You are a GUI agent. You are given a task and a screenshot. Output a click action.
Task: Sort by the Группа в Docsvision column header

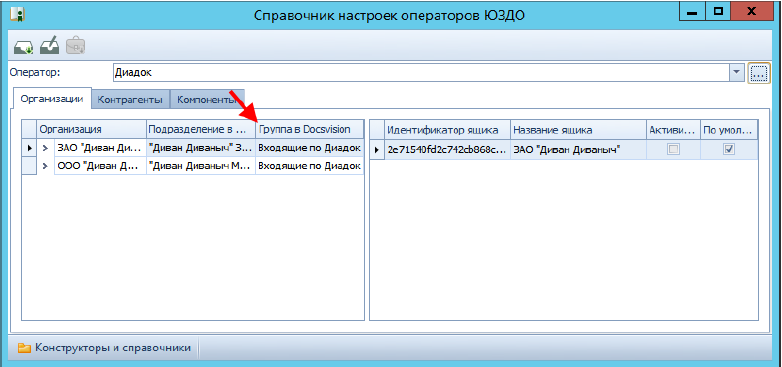pos(310,130)
